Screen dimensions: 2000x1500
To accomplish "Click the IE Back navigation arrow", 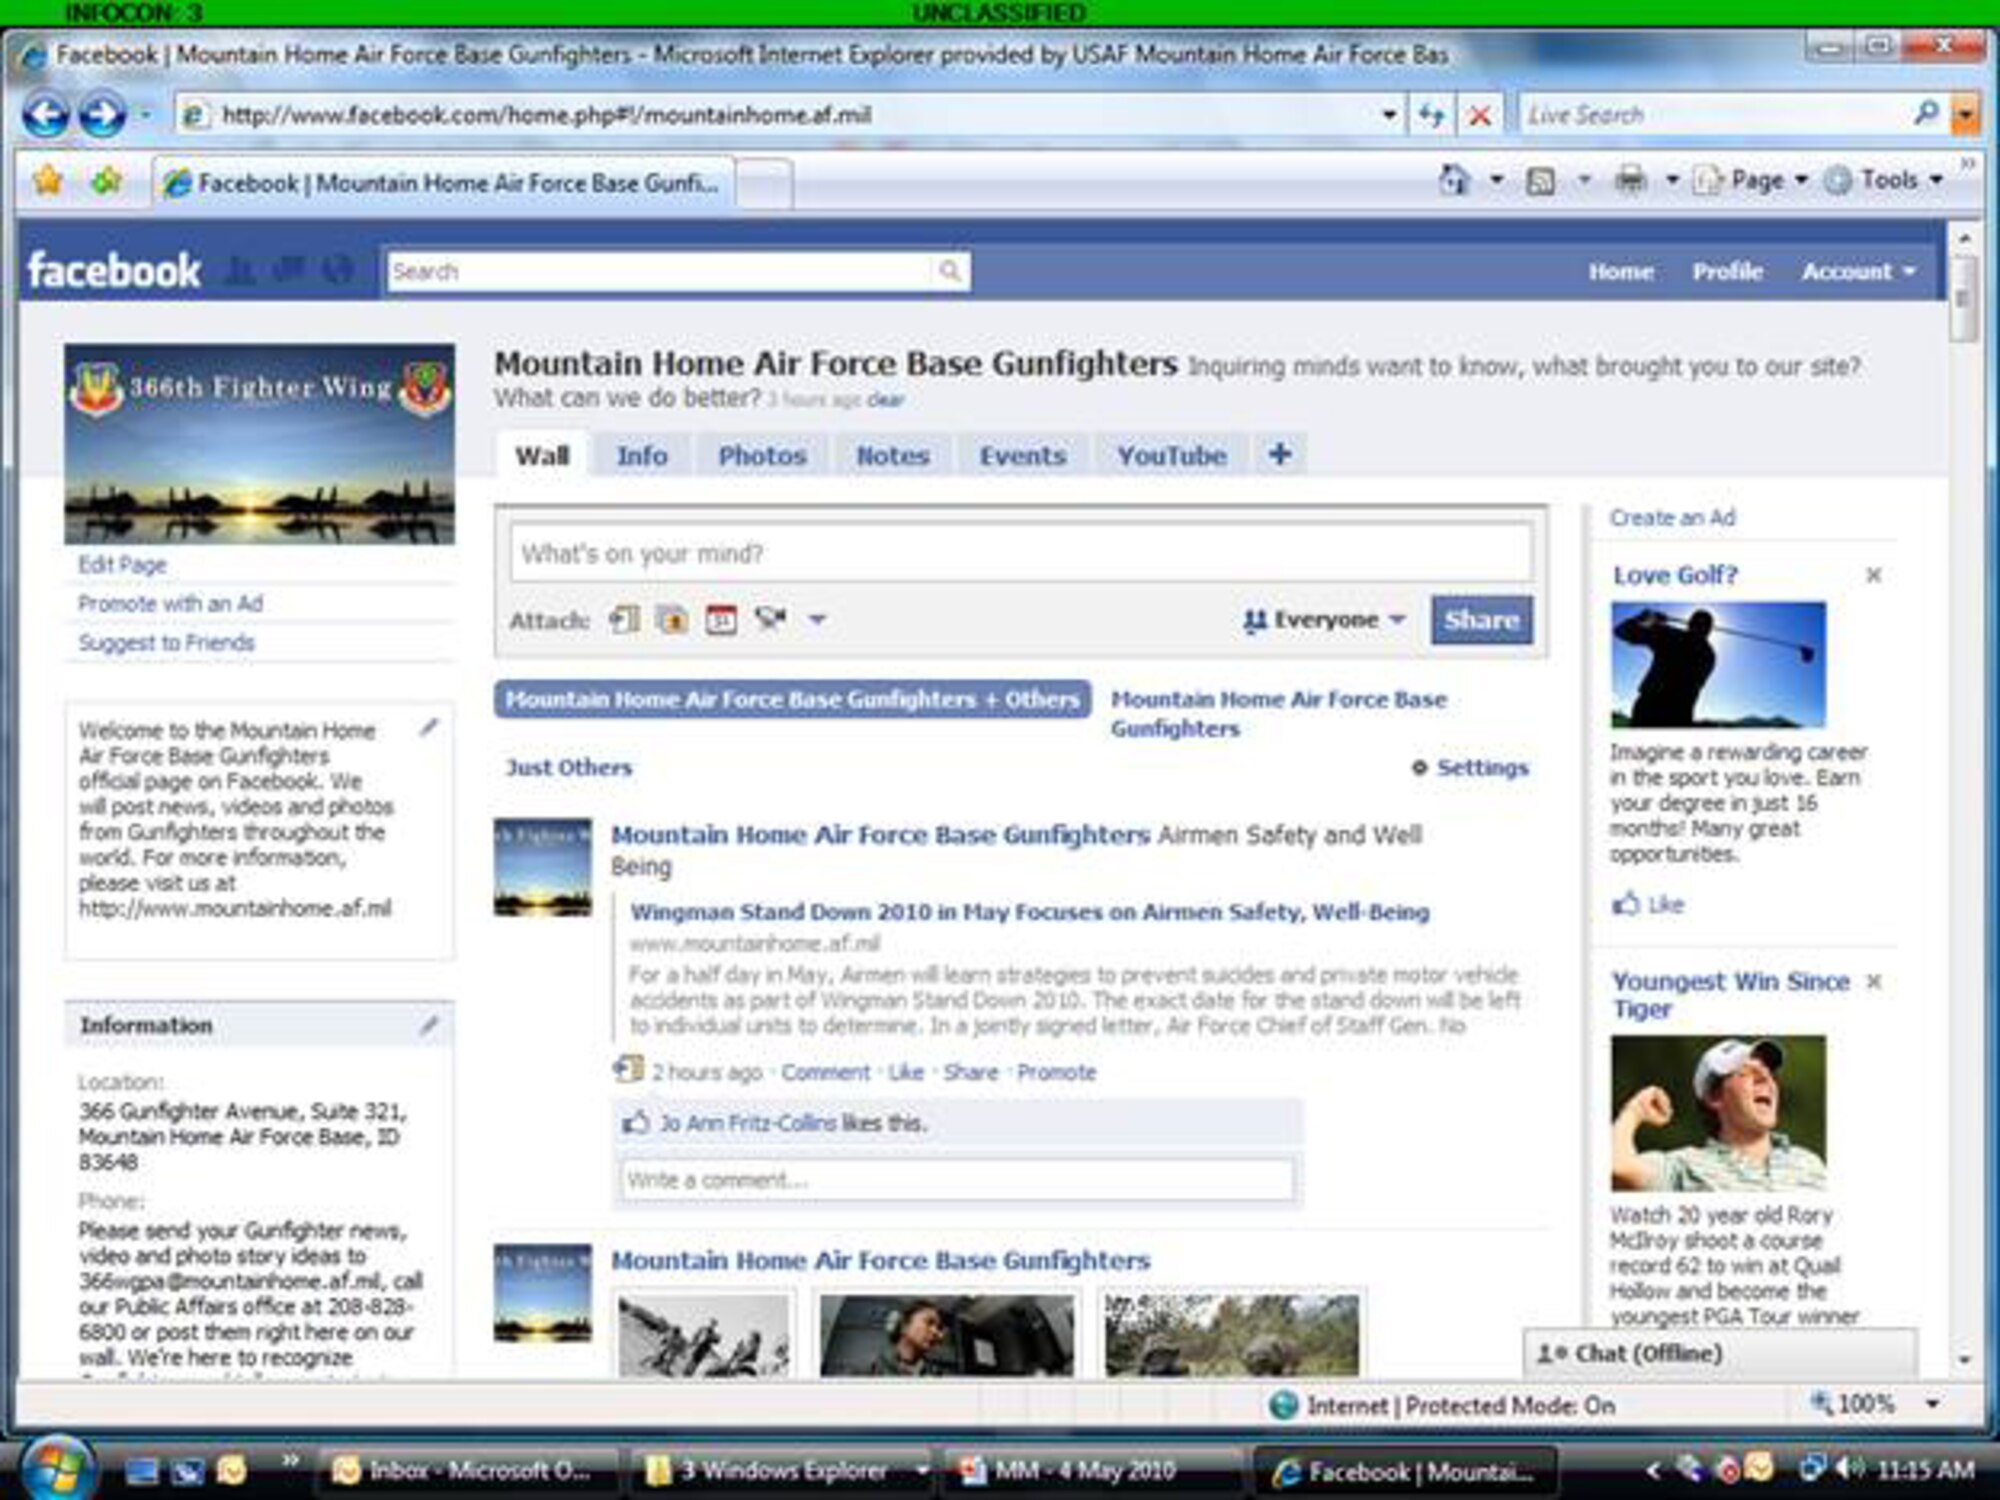I will tap(45, 115).
